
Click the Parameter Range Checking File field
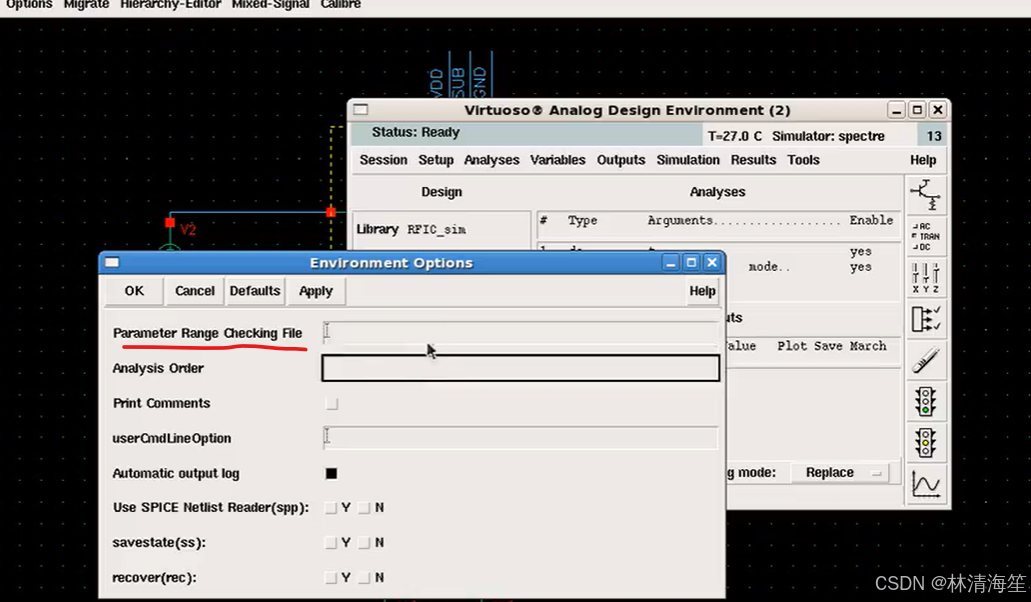point(520,333)
